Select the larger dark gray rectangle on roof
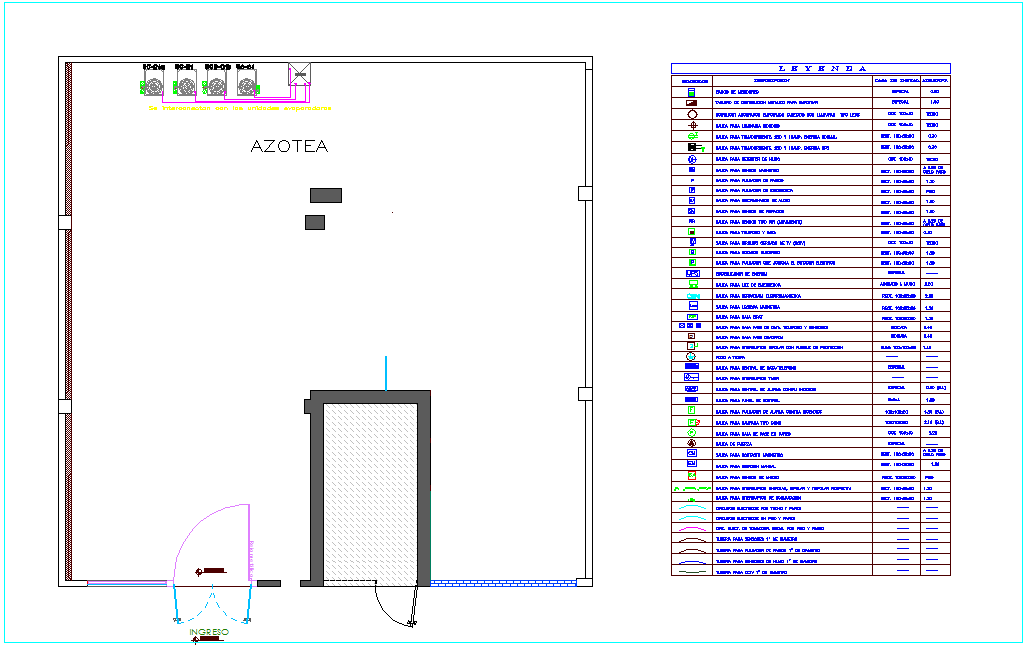The height and width of the screenshot is (648, 1026). (326, 195)
